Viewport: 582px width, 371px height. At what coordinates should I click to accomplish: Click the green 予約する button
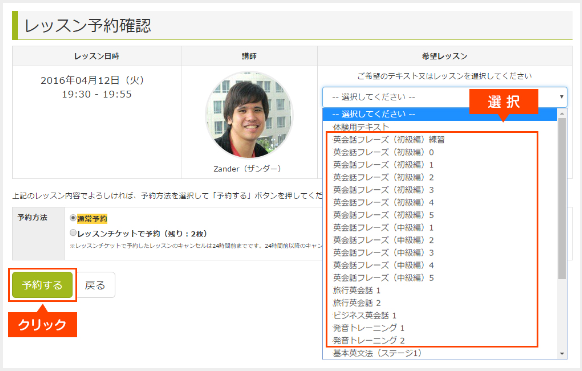tap(42, 285)
